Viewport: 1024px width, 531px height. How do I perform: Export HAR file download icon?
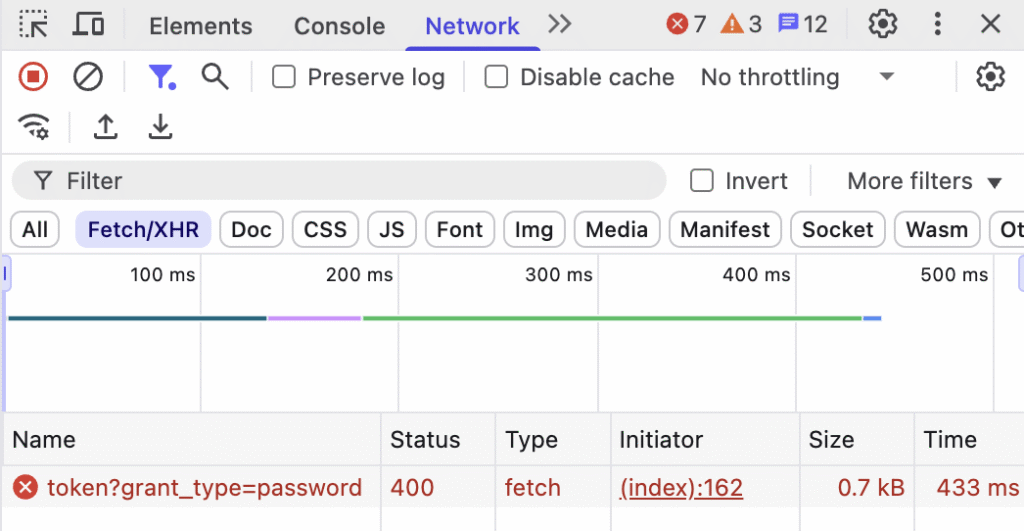coord(160,127)
